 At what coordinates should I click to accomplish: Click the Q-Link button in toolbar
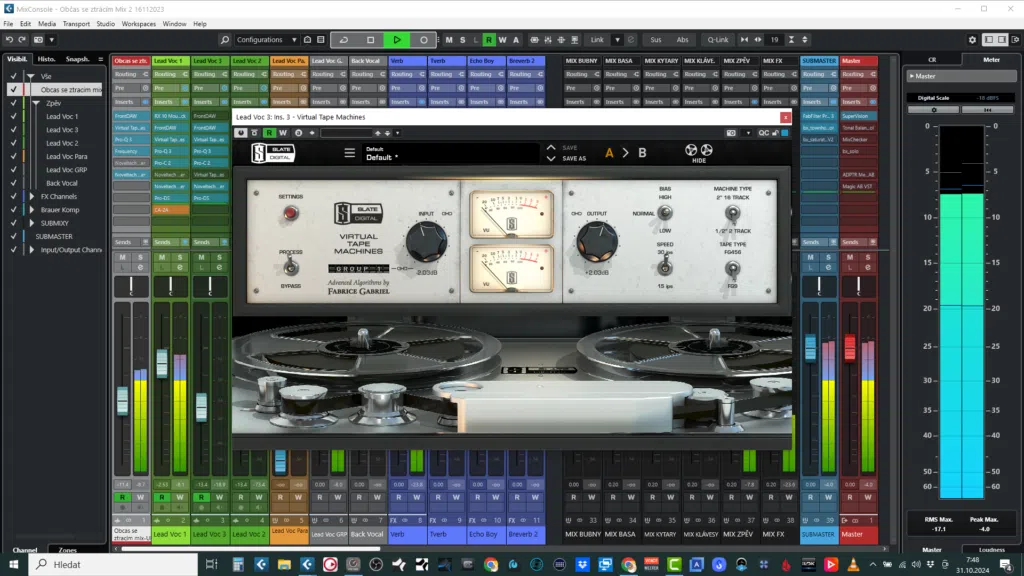pyautogui.click(x=718, y=40)
